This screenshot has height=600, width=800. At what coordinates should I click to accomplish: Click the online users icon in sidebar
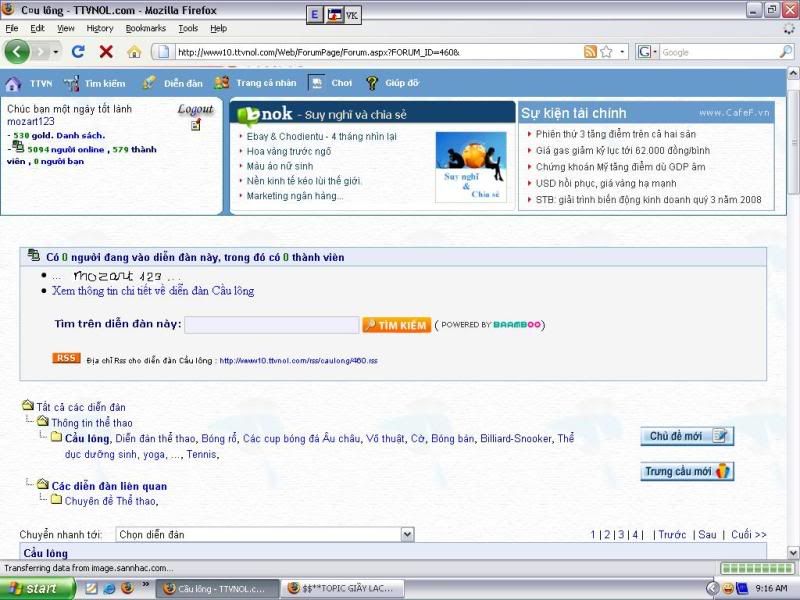[x=18, y=147]
